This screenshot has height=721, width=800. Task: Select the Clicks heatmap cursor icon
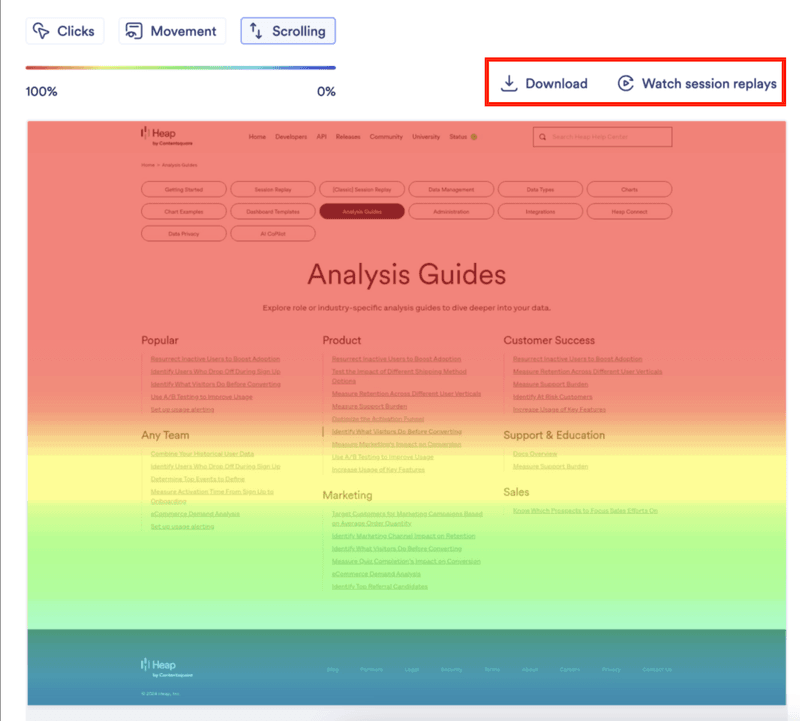pos(41,31)
